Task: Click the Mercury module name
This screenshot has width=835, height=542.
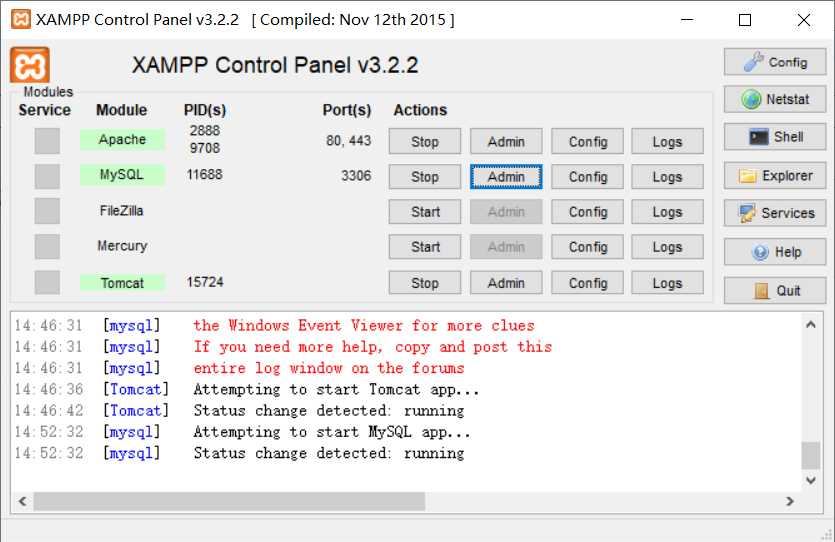Action: click(122, 246)
